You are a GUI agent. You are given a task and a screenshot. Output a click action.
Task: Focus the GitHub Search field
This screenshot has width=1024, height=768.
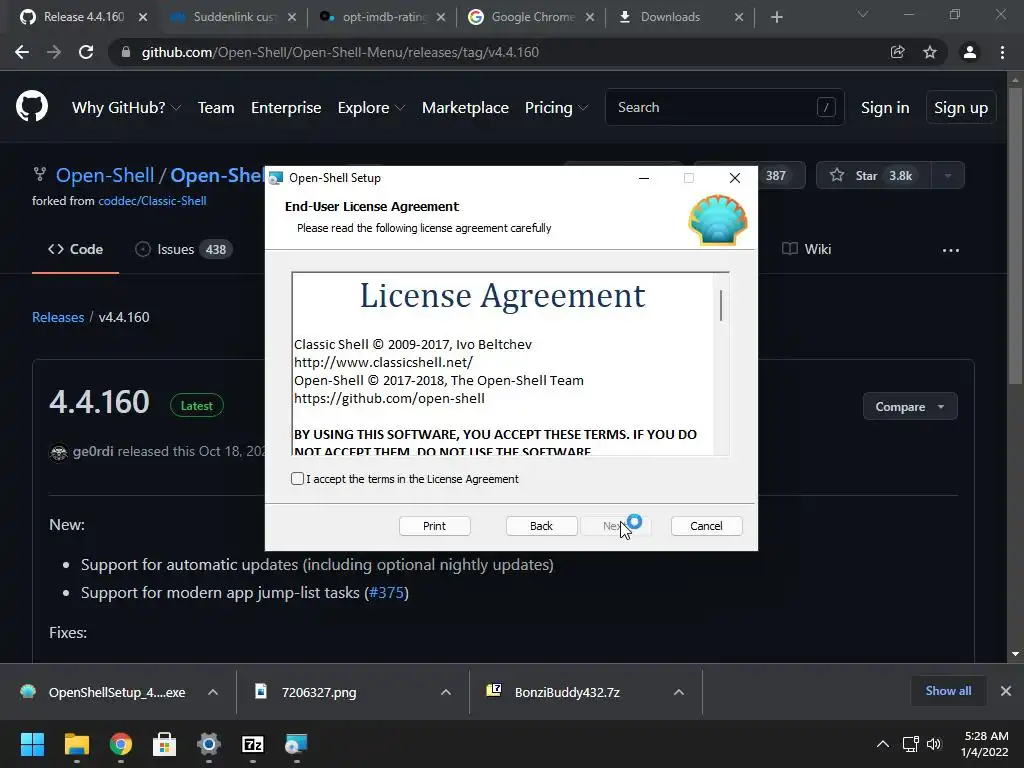(725, 107)
